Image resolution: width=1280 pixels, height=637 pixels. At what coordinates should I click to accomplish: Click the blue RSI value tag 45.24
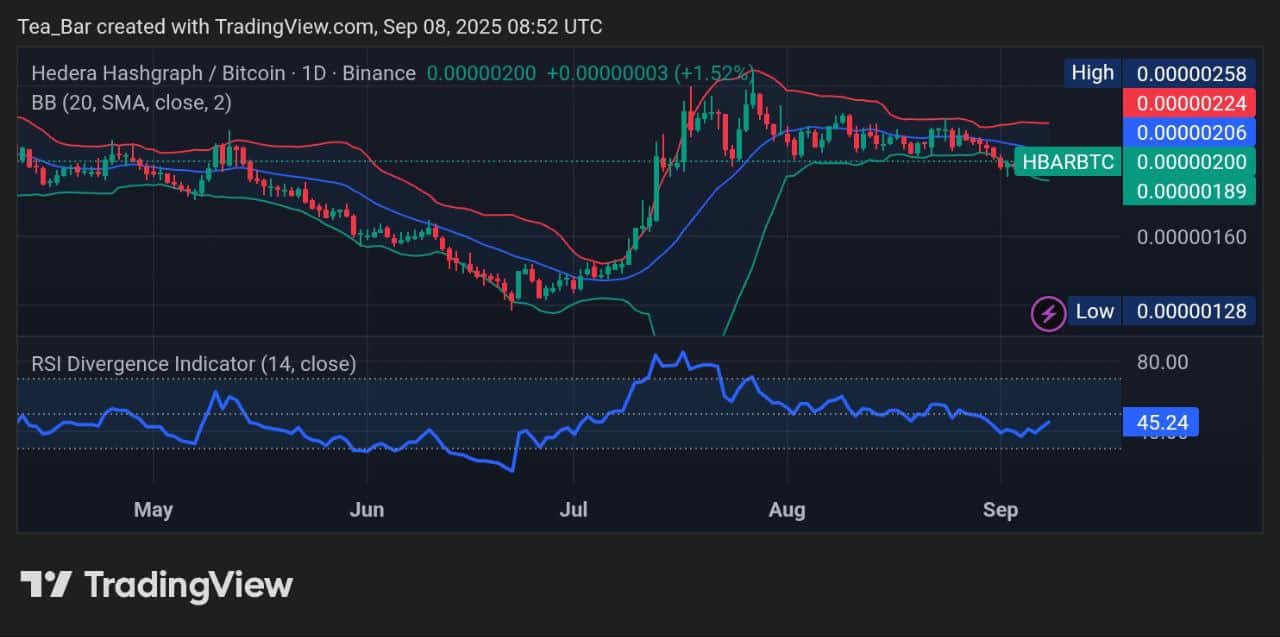(x=1162, y=422)
